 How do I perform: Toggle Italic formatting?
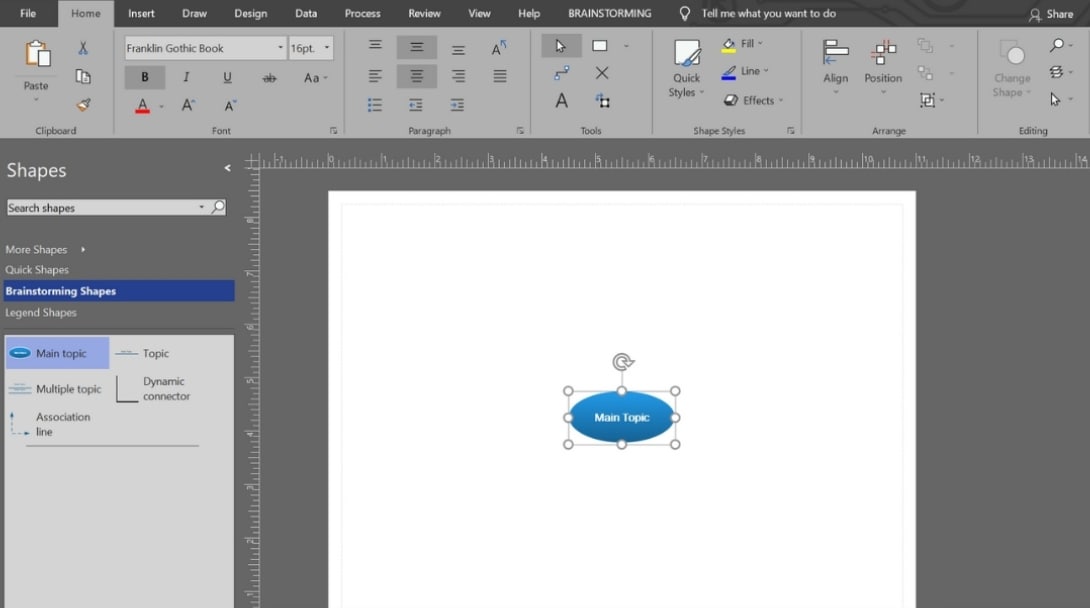pos(186,77)
